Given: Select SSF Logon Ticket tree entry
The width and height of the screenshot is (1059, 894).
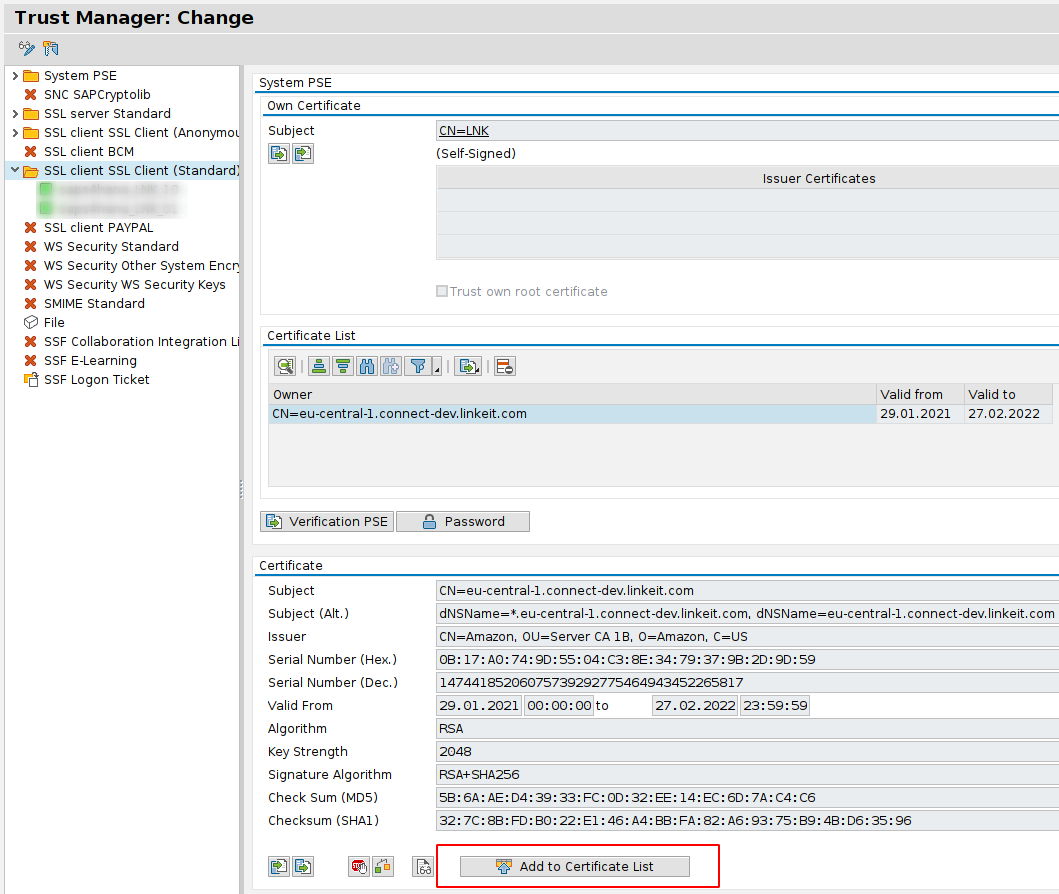Looking at the screenshot, I should [x=96, y=380].
